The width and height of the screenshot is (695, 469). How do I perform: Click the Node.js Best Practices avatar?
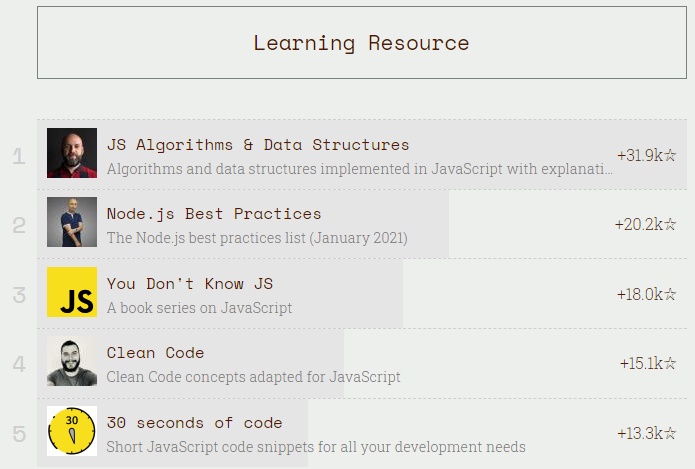pos(72,222)
